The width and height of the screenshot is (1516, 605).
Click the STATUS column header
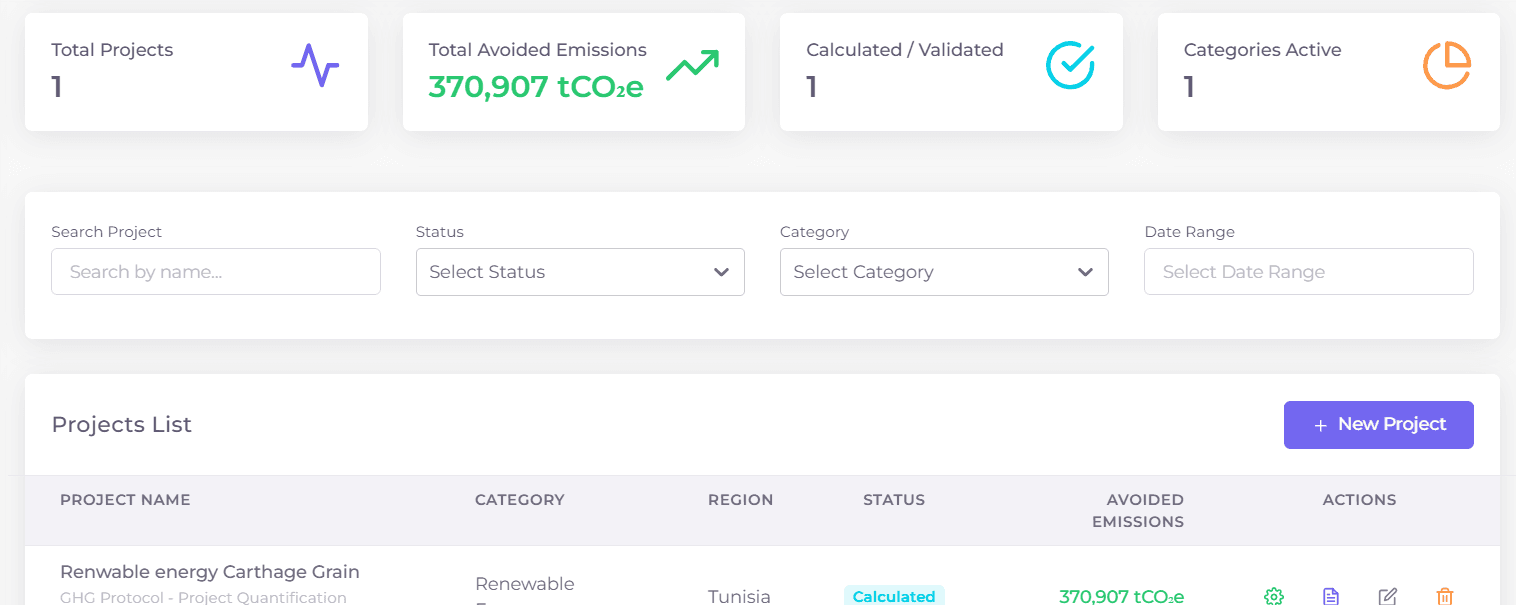pyautogui.click(x=894, y=500)
